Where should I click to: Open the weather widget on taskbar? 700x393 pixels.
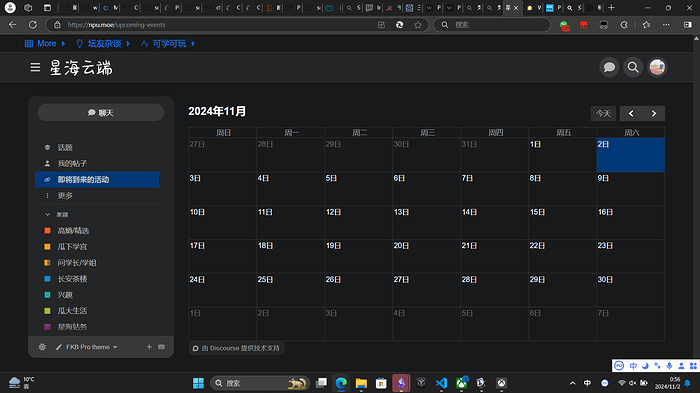coord(21,383)
